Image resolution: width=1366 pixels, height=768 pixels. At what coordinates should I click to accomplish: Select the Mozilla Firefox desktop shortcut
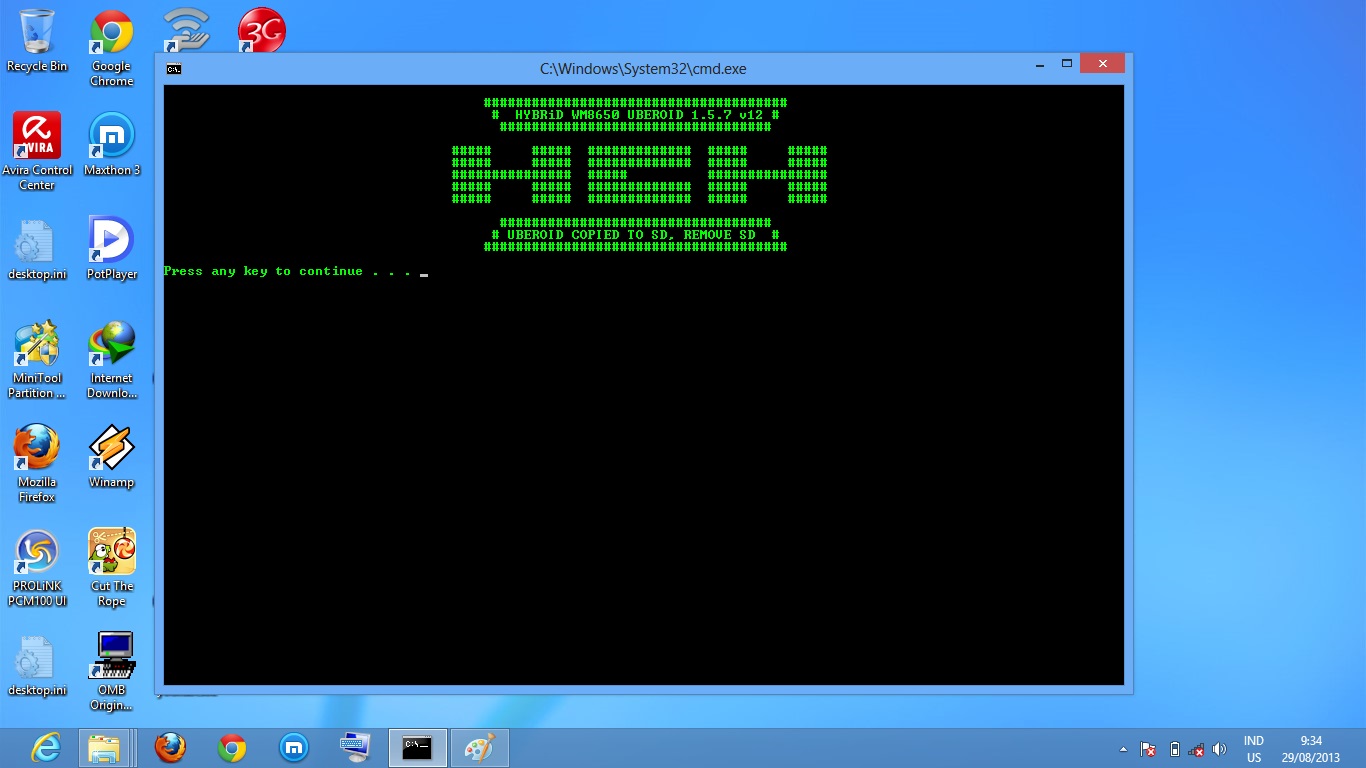(x=37, y=464)
